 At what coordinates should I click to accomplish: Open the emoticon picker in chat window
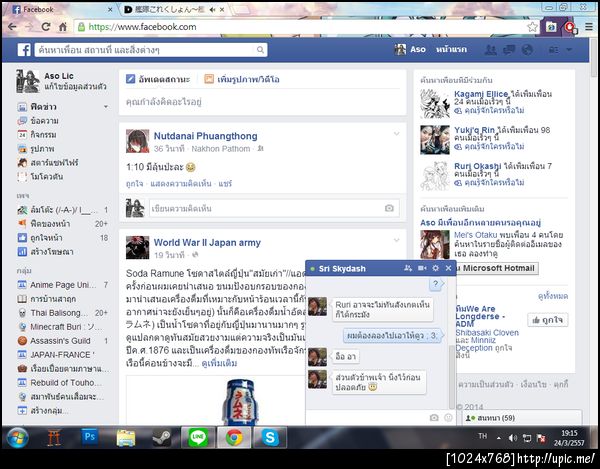[448, 418]
